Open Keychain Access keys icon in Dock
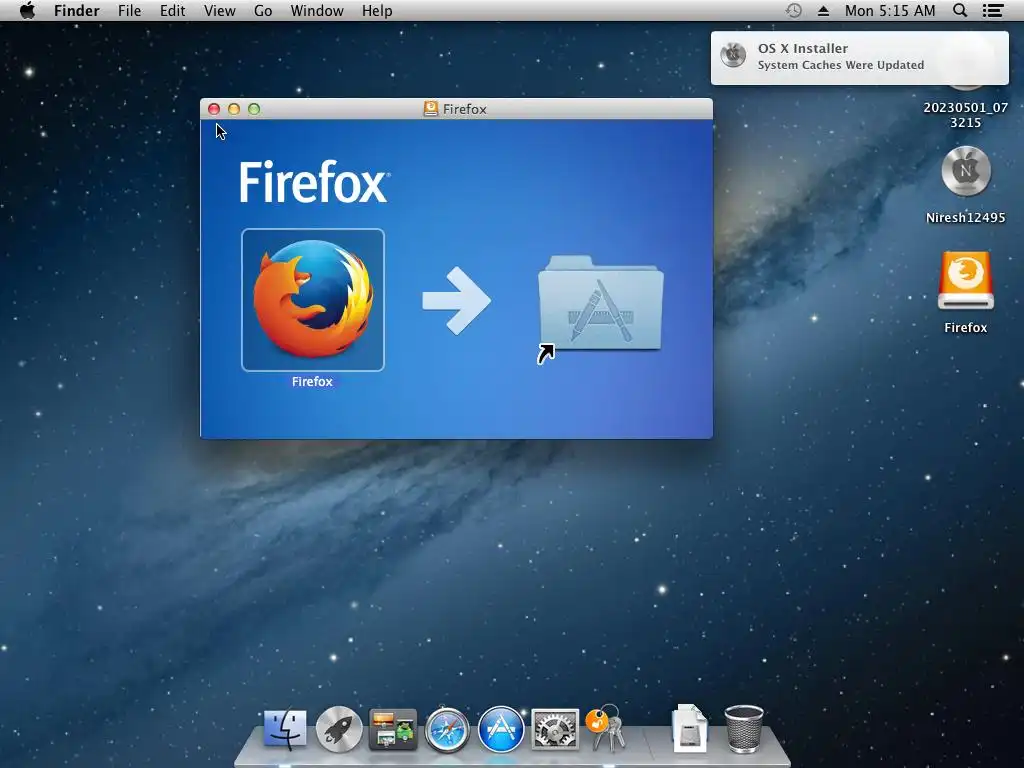Viewport: 1024px width, 768px height. click(x=605, y=728)
